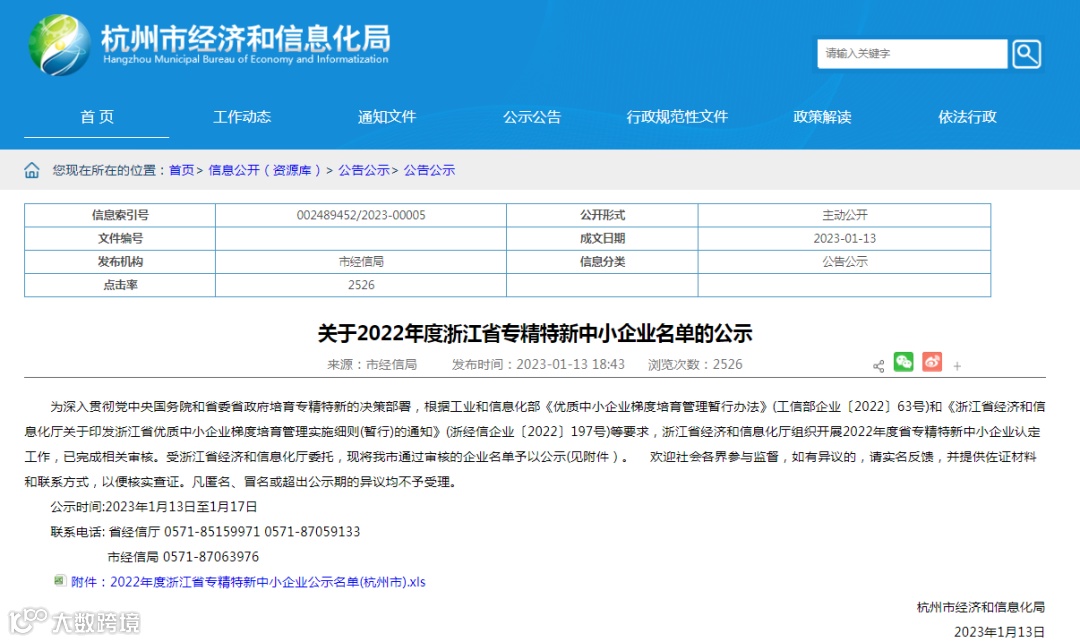Follow the 信息公开（资源库） breadcrumb link

pos(264,170)
